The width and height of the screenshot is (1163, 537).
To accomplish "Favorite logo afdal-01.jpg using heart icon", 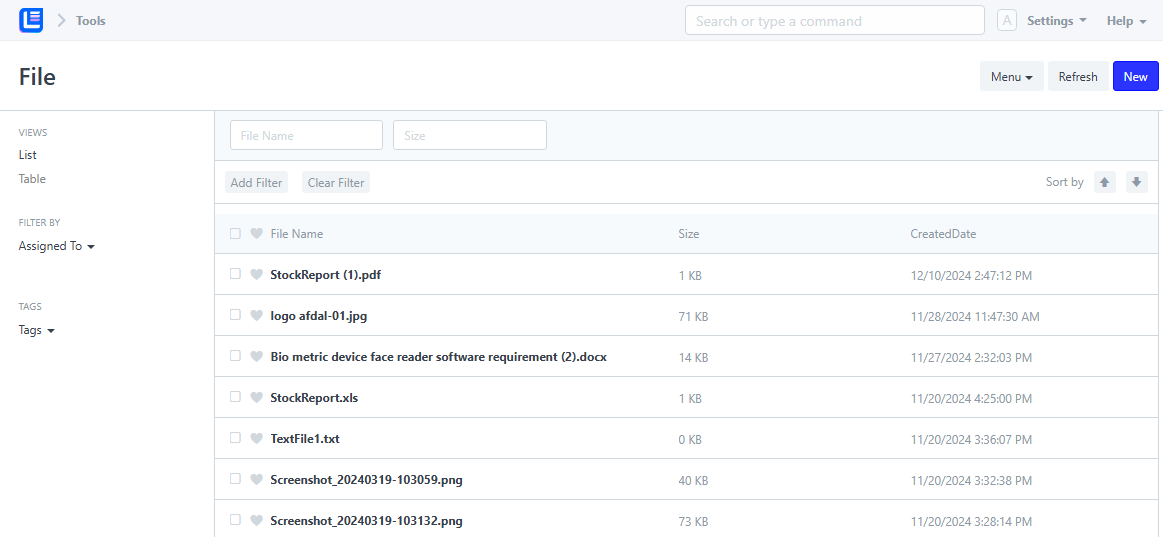I will (x=257, y=315).
